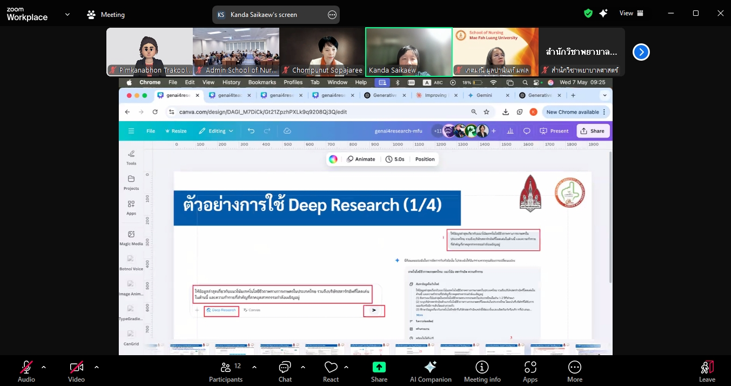Show next participants with blue arrow
Viewport: 731px width, 386px height.
point(641,52)
